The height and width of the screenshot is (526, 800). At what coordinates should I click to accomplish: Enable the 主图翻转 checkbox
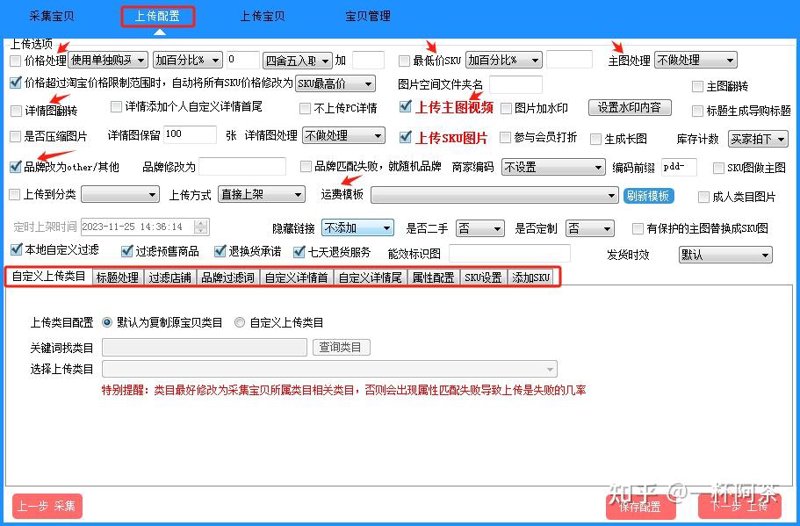pos(697,86)
